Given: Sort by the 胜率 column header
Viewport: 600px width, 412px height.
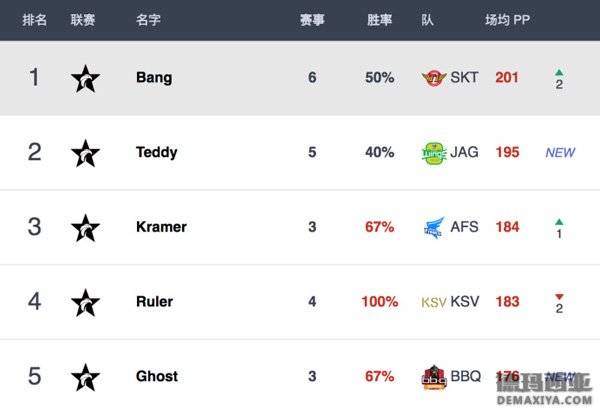Looking at the screenshot, I should tap(380, 20).
